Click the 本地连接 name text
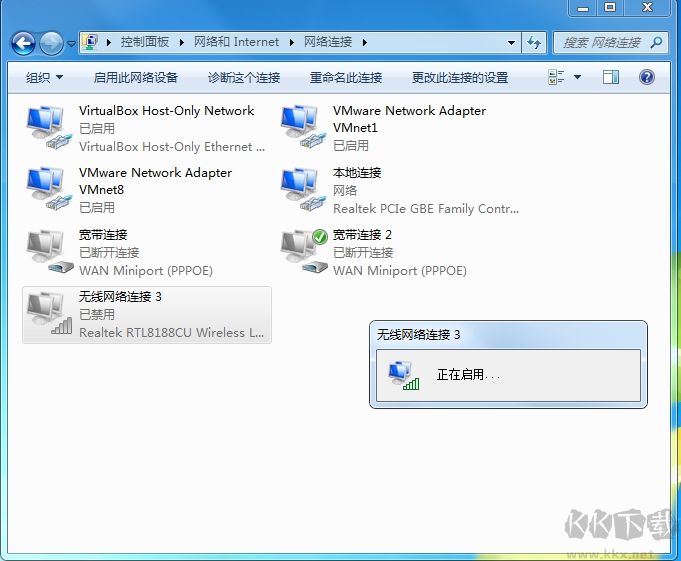Image resolution: width=681 pixels, height=561 pixels. pos(357,173)
